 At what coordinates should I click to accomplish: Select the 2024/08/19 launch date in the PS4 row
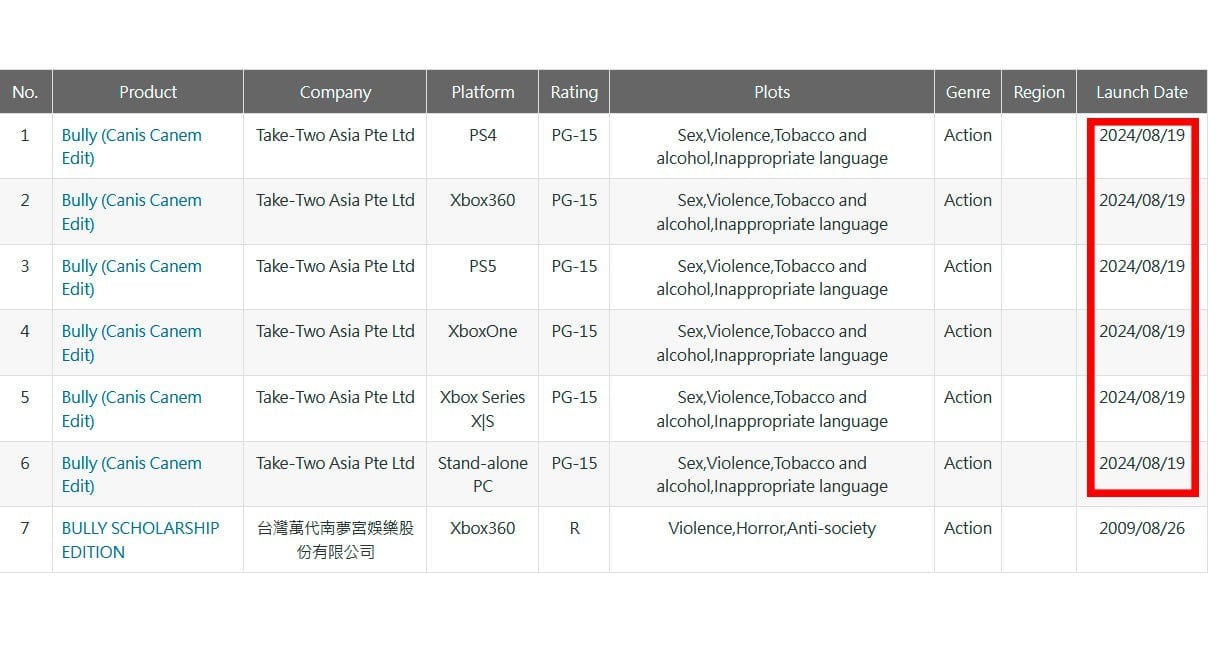pyautogui.click(x=1142, y=135)
